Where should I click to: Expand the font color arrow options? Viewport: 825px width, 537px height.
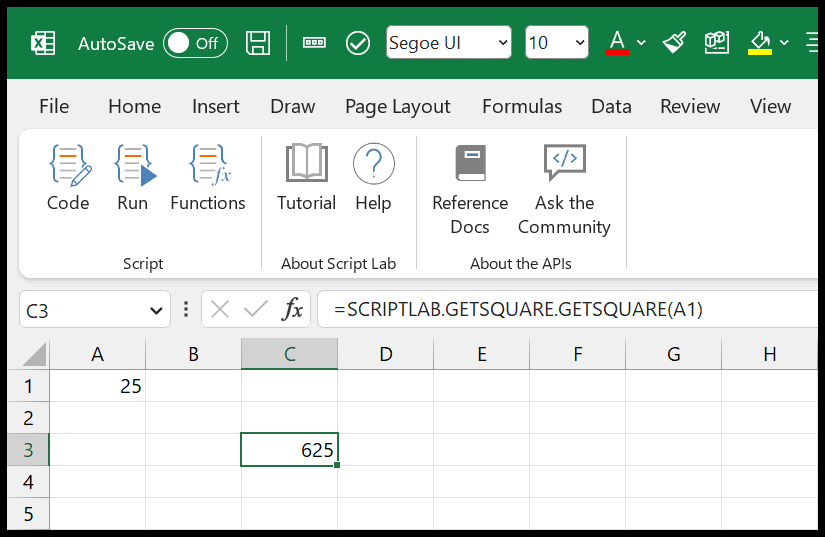641,43
